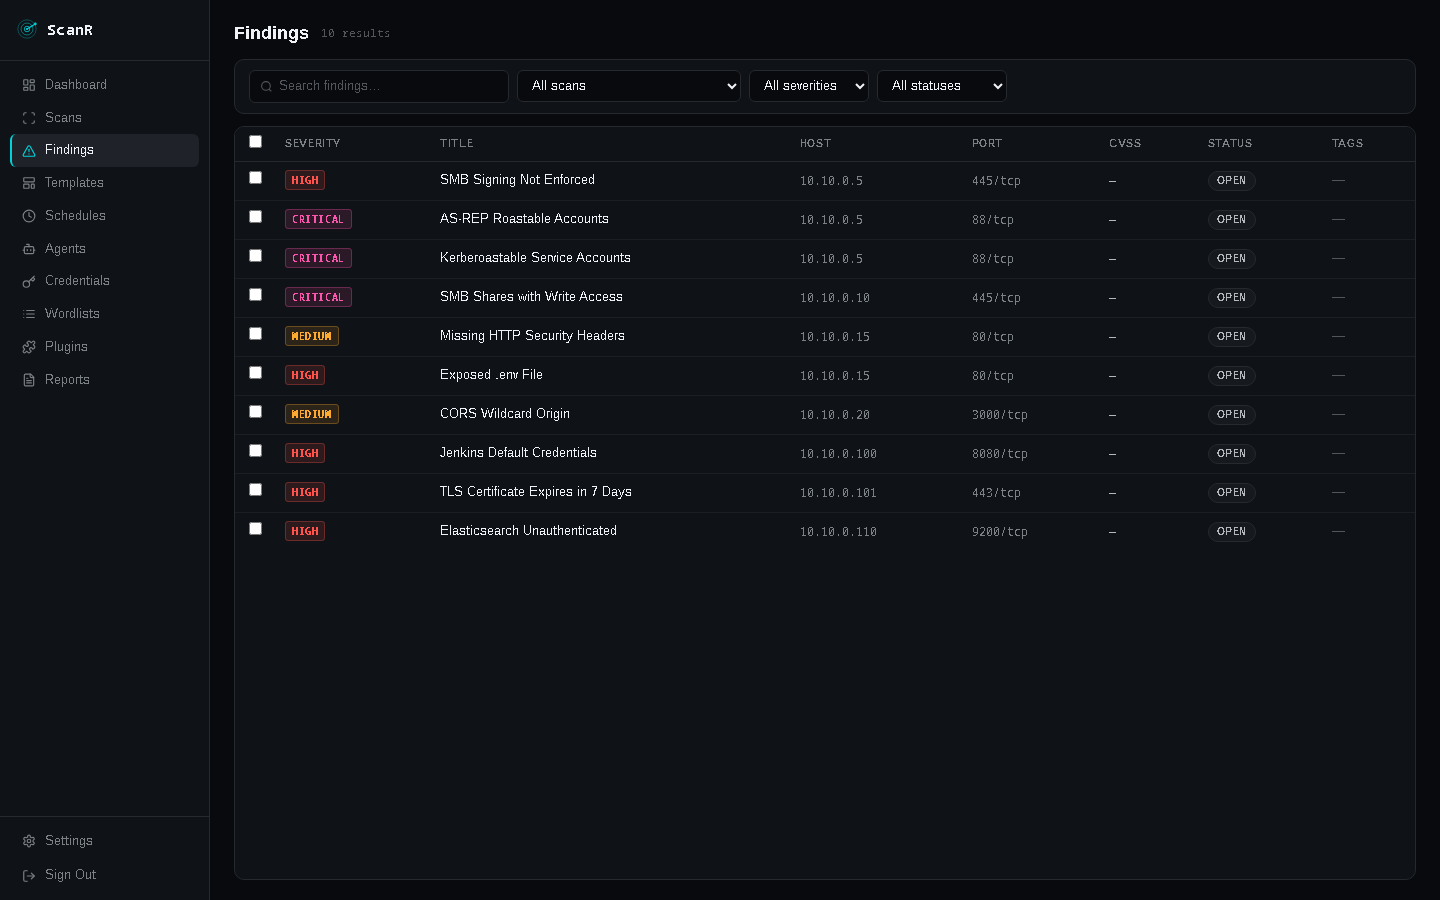Open the SMB Signing Not Enforced finding
The image size is (1440, 900).
click(x=517, y=180)
